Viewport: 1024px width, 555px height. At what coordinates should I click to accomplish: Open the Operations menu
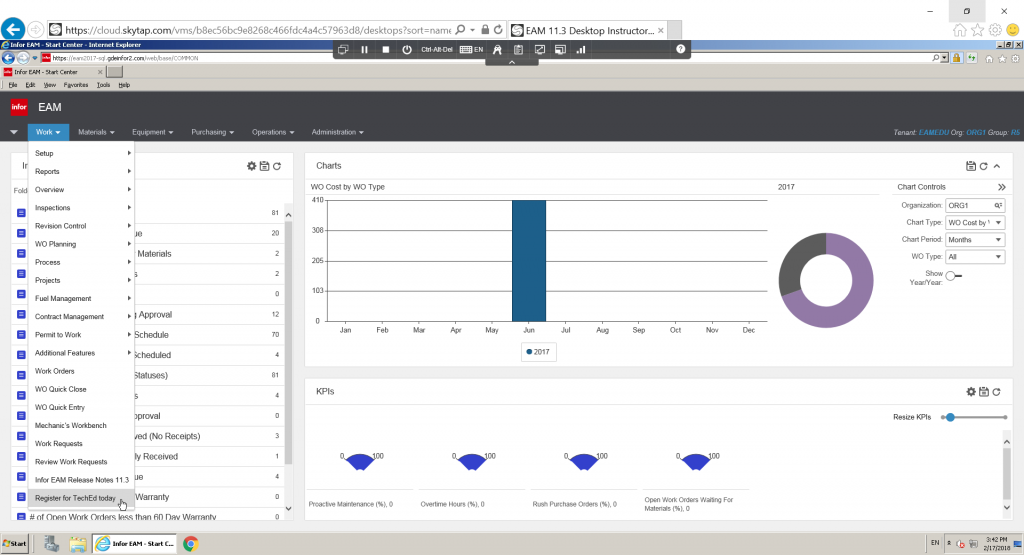(x=273, y=132)
